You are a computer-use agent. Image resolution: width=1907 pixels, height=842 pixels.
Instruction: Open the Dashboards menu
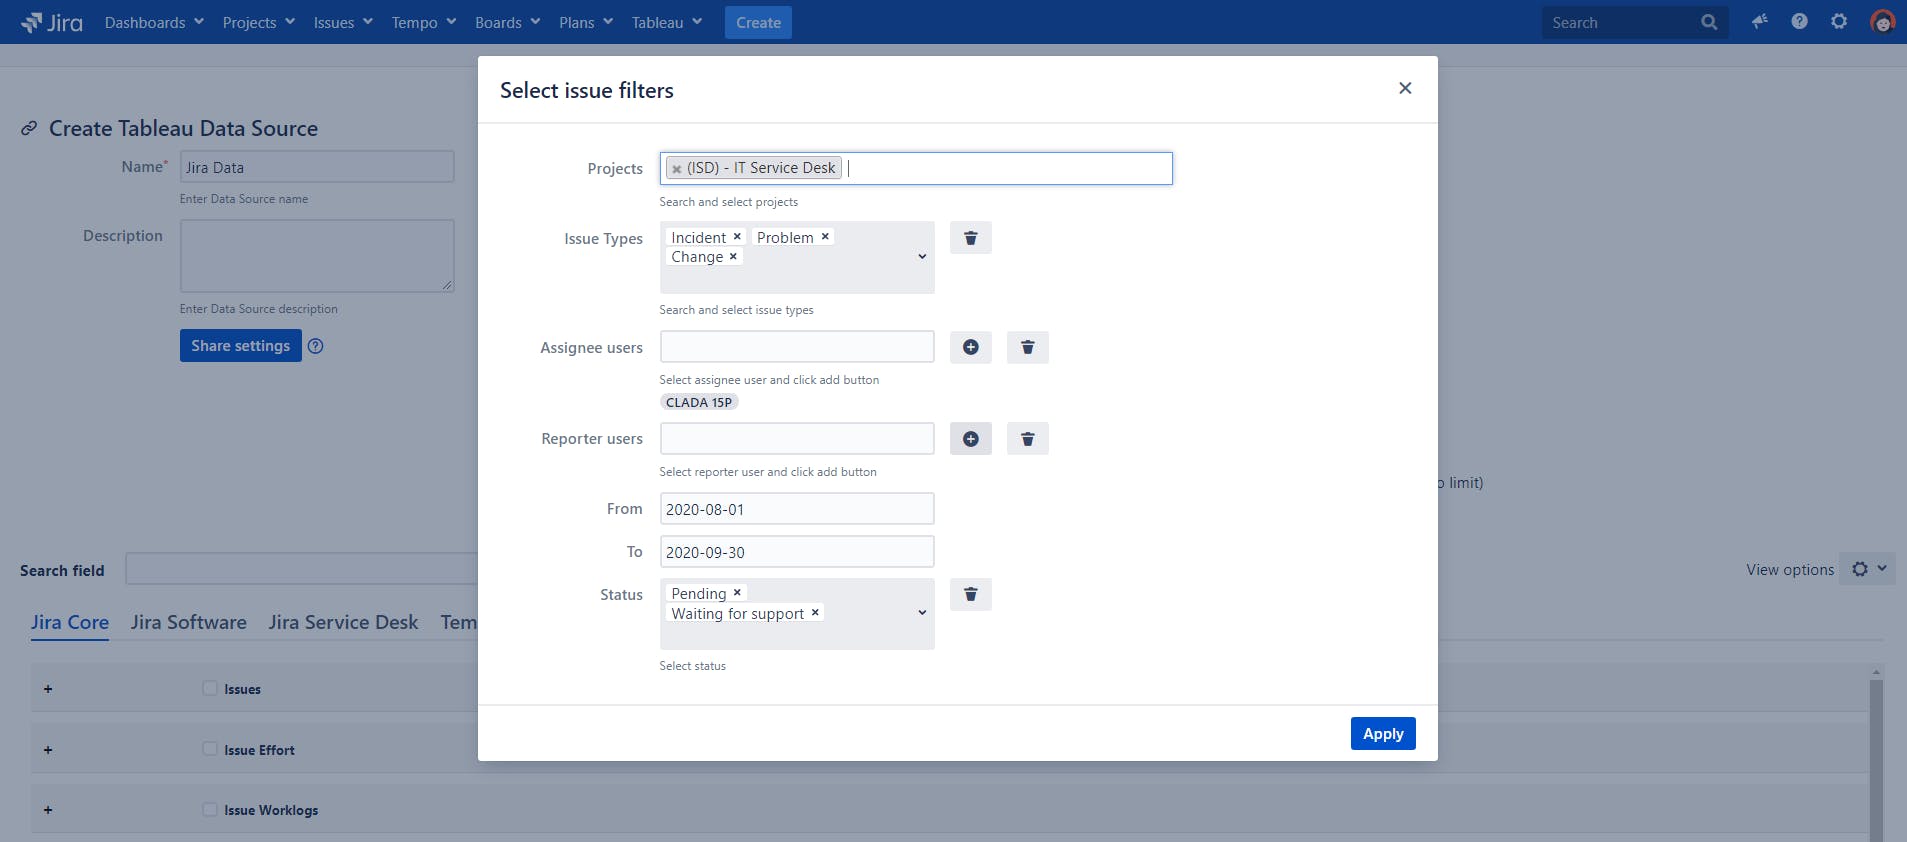click(154, 22)
